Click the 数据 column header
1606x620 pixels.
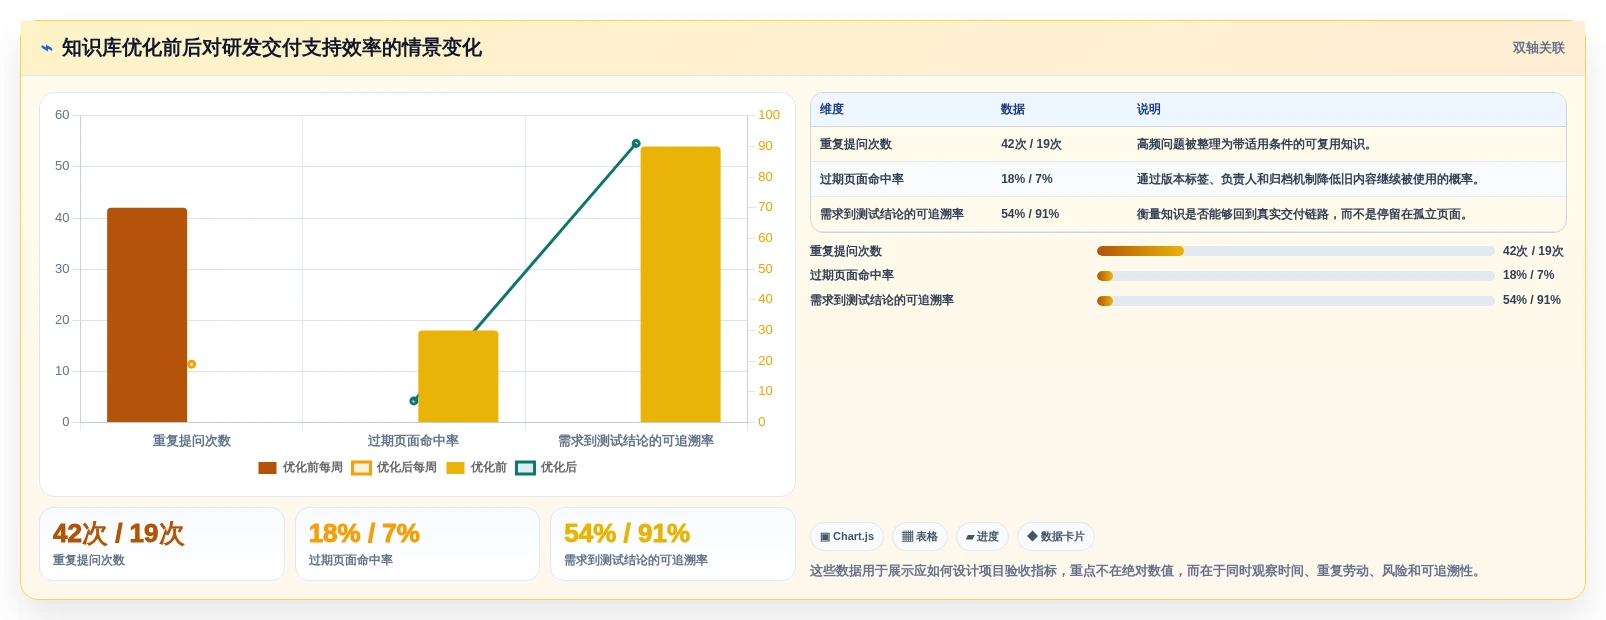pos(1013,109)
